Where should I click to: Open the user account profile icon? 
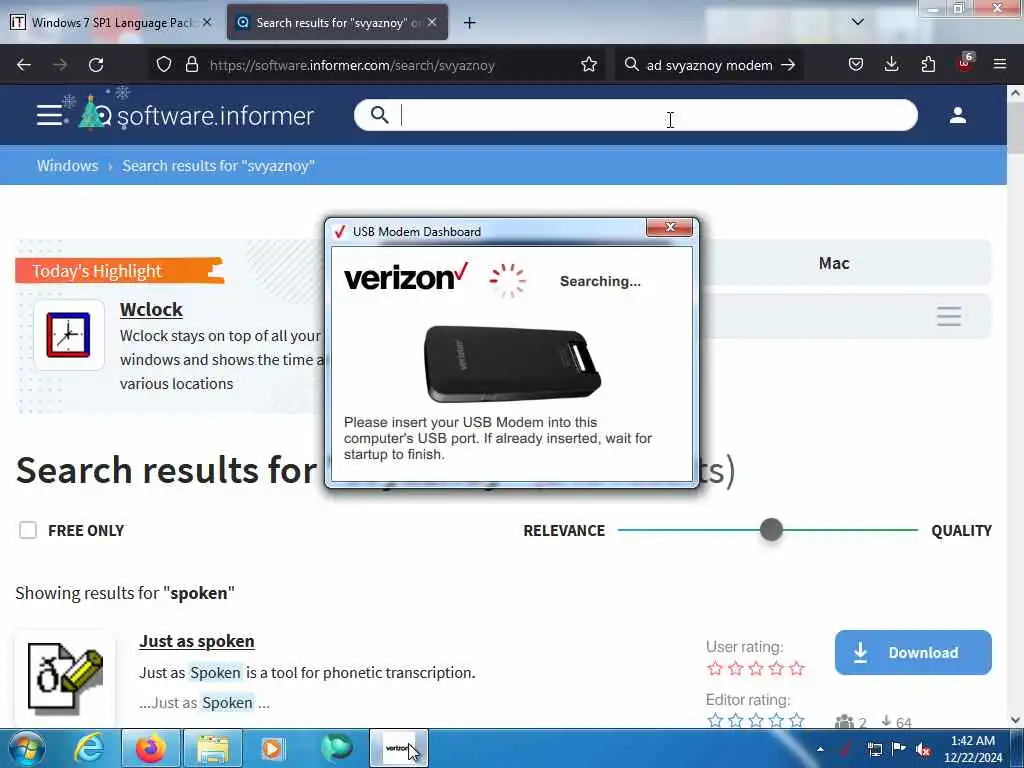coord(958,115)
